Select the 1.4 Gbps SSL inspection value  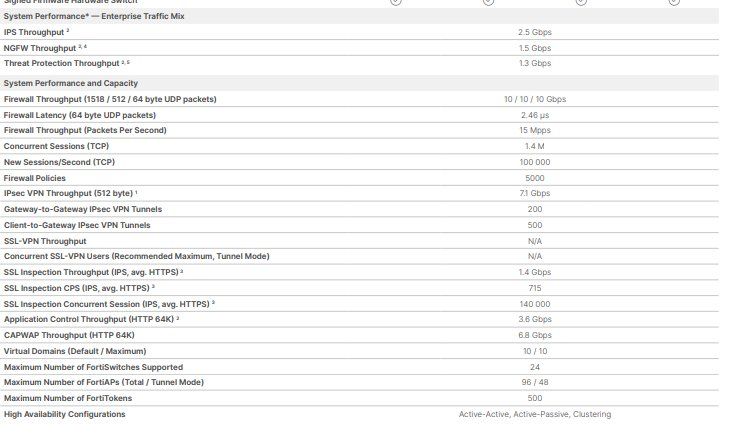click(535, 272)
